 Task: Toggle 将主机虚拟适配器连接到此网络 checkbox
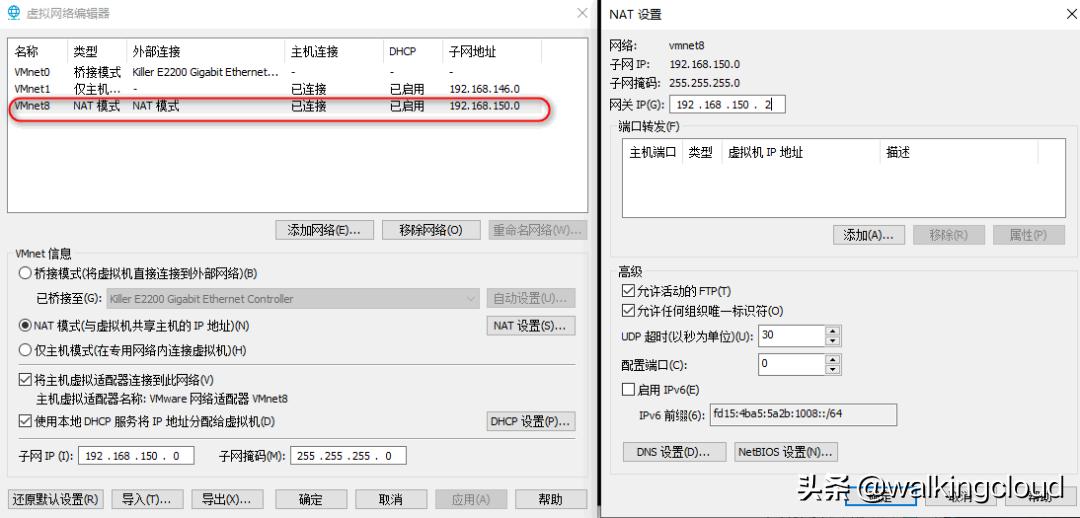tap(25, 380)
